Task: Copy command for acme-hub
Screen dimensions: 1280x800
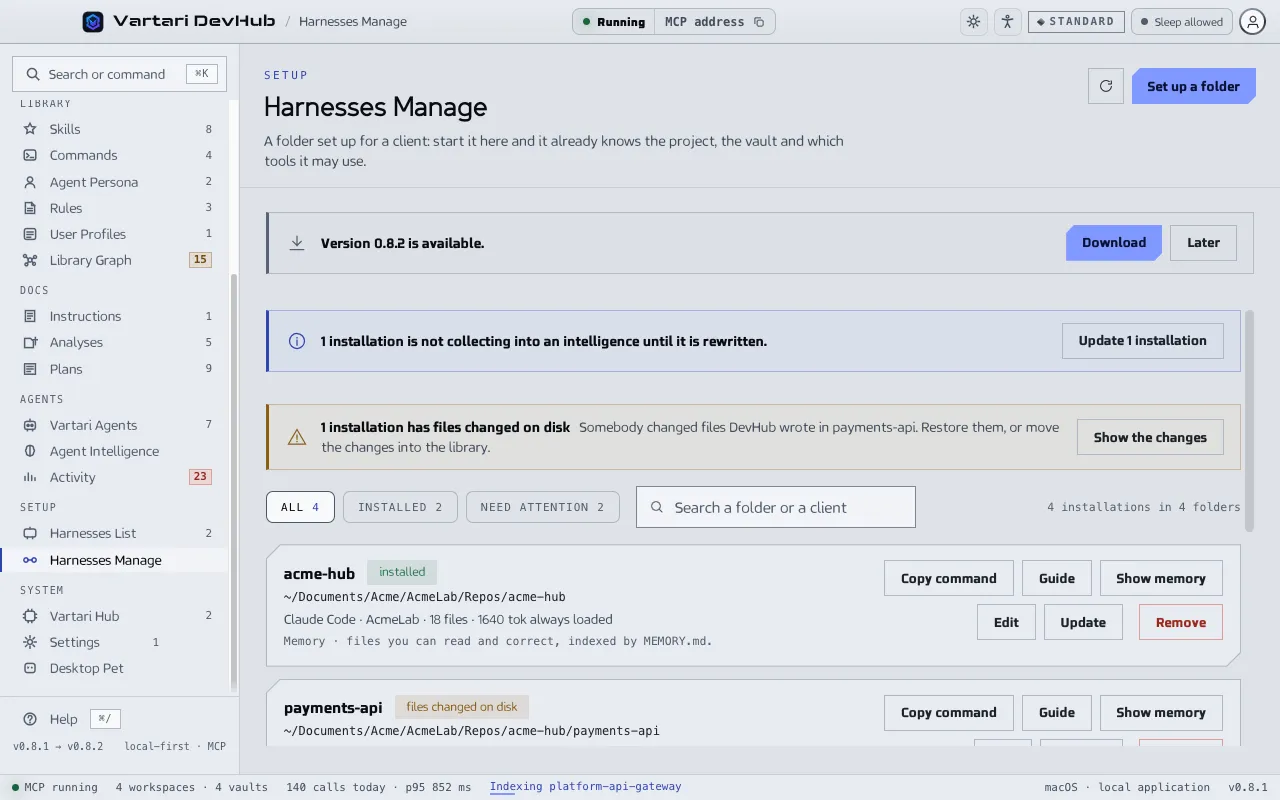Action: [x=948, y=578]
